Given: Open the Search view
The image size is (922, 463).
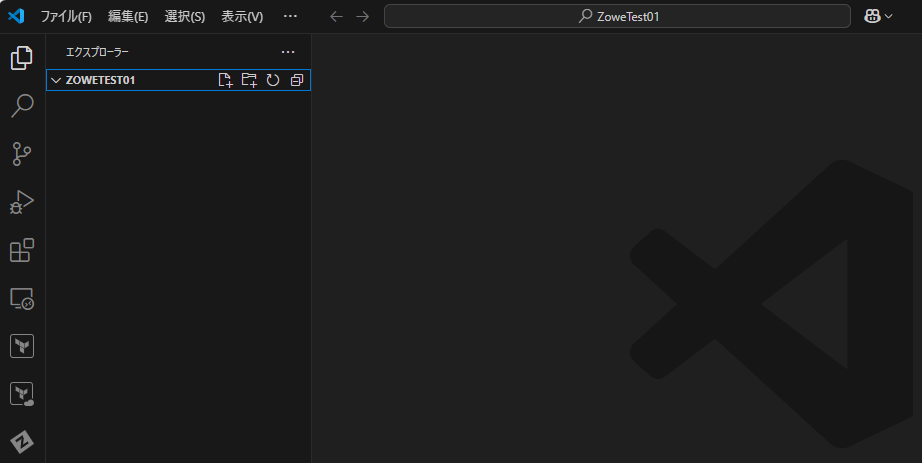Looking at the screenshot, I should click(22, 106).
